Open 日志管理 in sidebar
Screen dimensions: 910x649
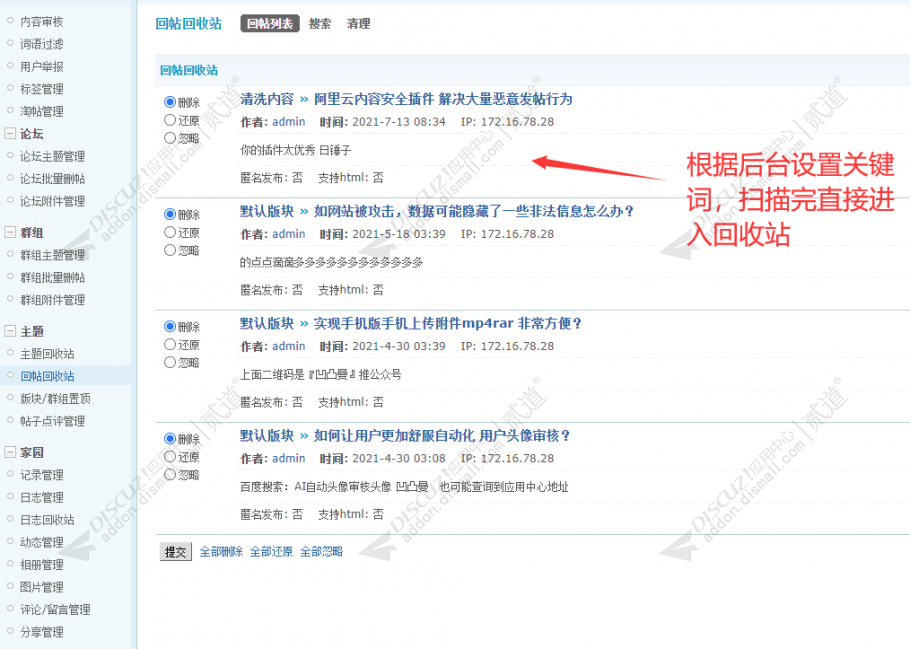42,497
